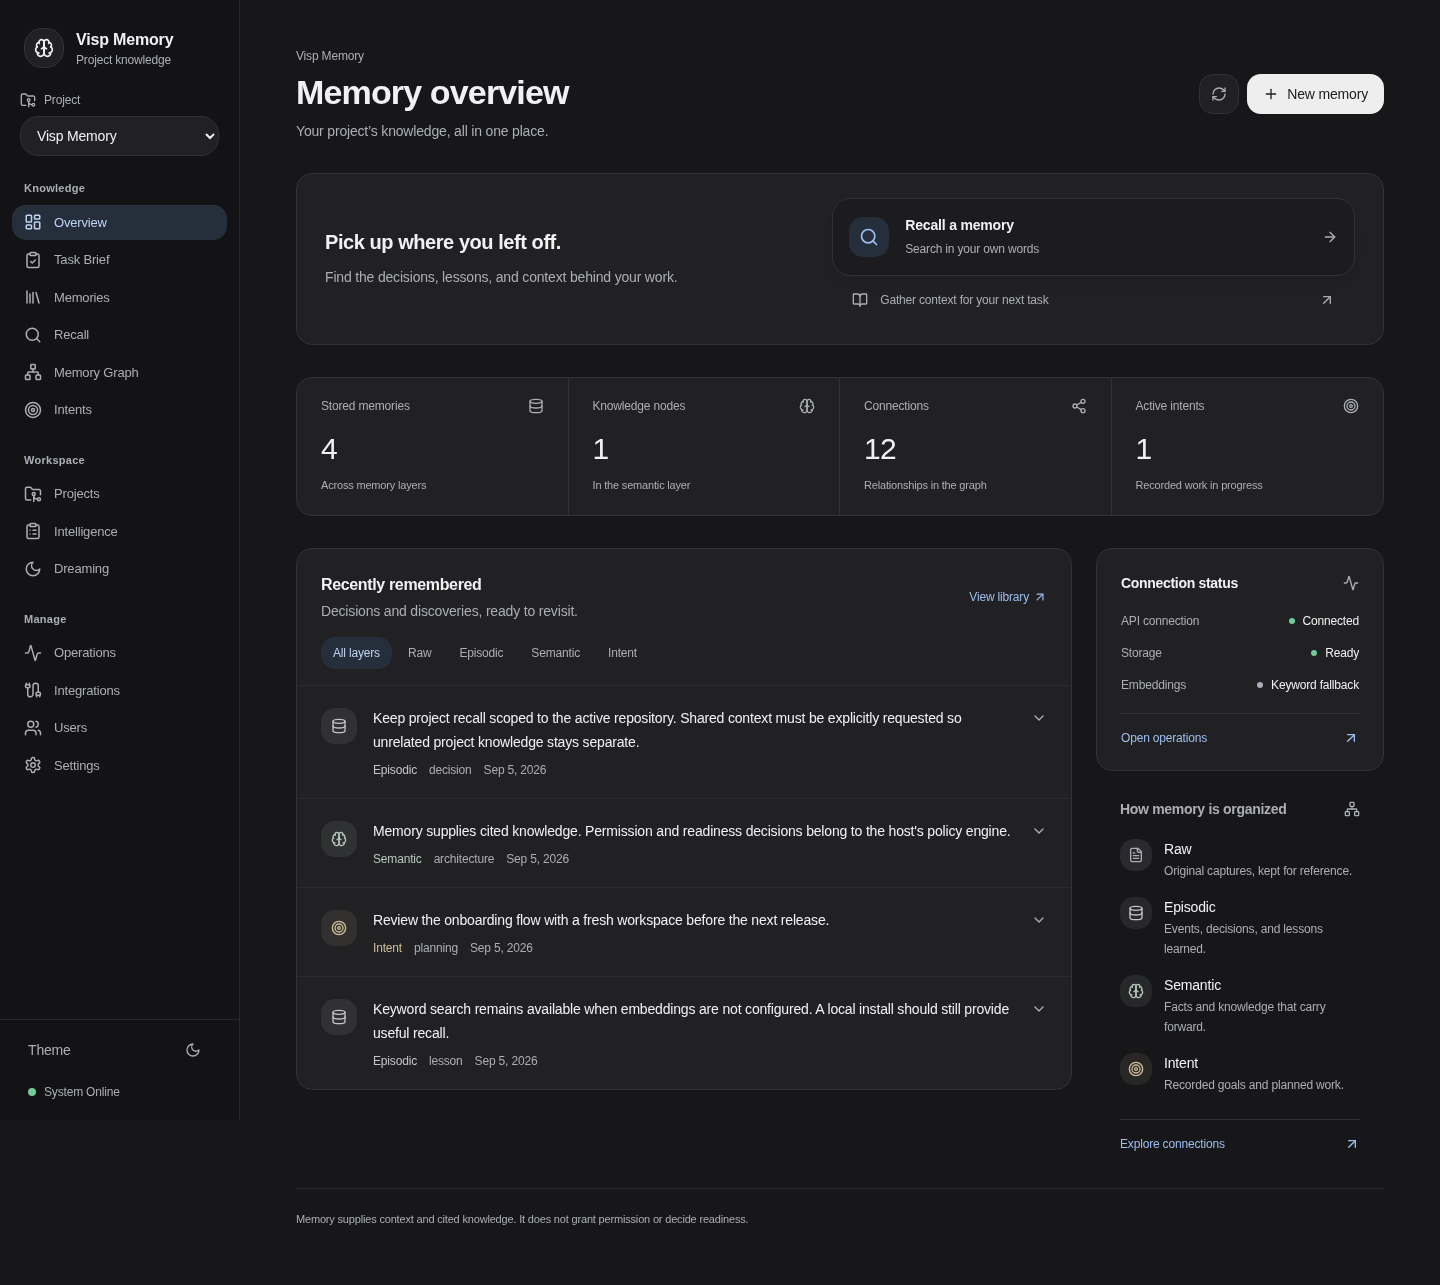Screen dimensions: 1440x1285
Task: Open the Visp Memory project dropdown
Action: click(119, 136)
